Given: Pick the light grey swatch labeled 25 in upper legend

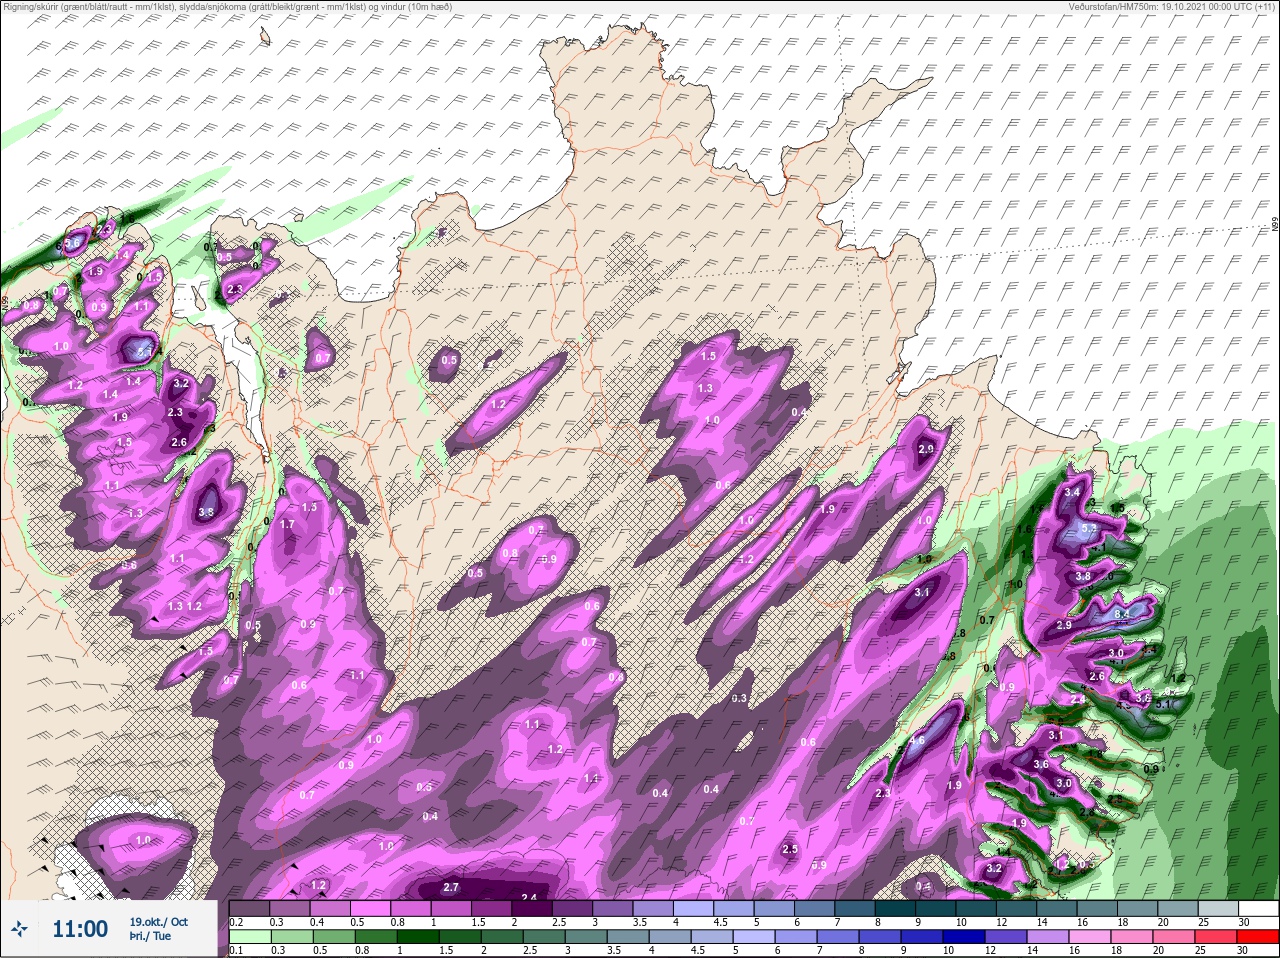Looking at the screenshot, I should tap(1216, 909).
